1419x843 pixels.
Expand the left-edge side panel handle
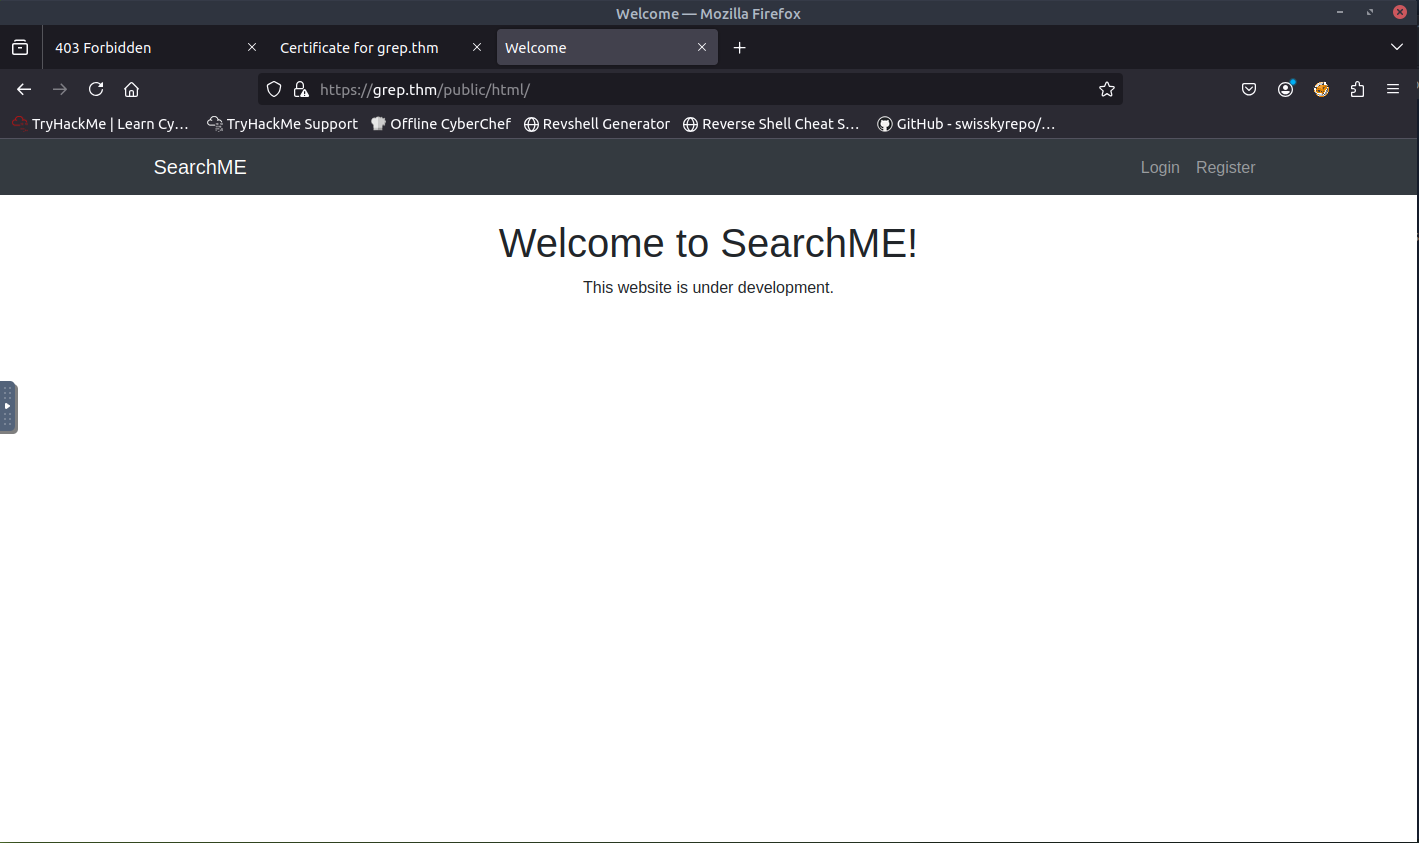coord(8,407)
